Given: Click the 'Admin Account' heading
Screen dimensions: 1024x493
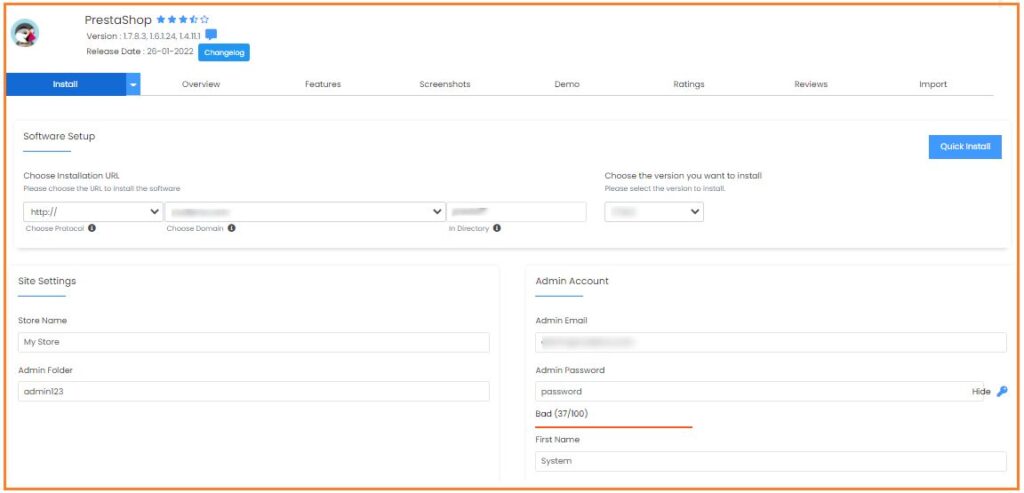Looking at the screenshot, I should [x=571, y=281].
